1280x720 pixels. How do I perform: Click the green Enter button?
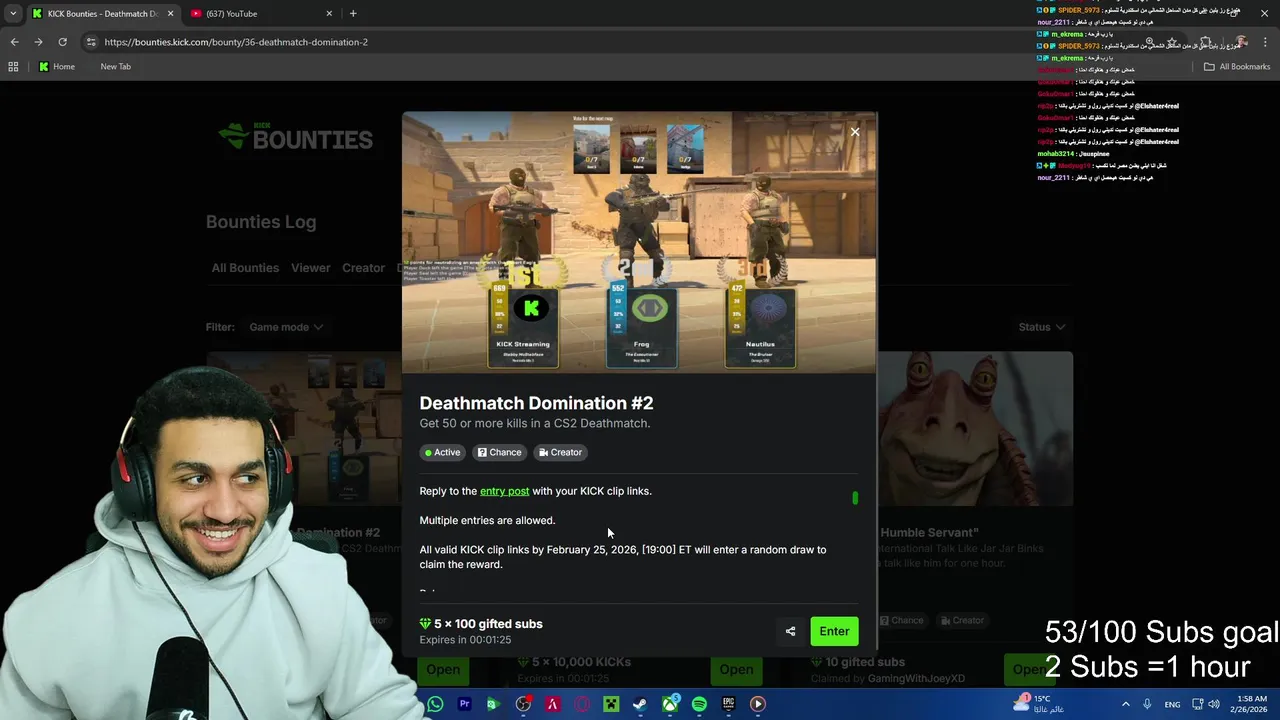pos(834,631)
